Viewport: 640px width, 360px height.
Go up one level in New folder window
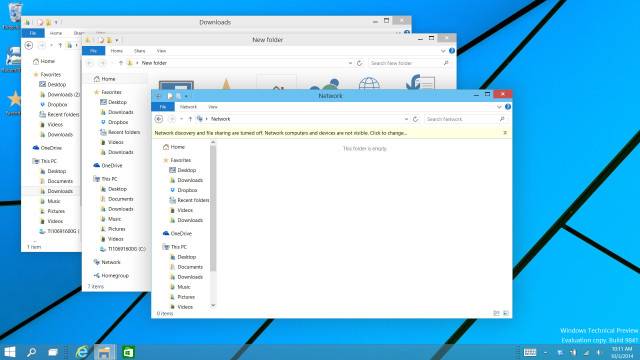(x=120, y=63)
